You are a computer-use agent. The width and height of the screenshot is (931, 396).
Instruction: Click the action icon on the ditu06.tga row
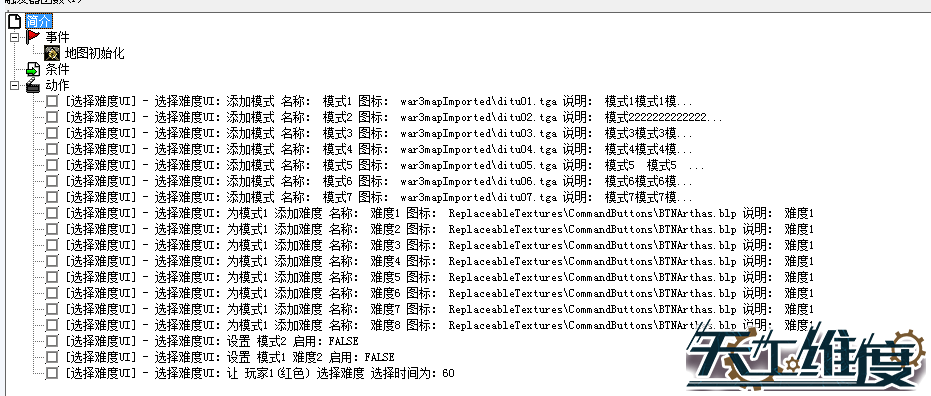(x=52, y=182)
